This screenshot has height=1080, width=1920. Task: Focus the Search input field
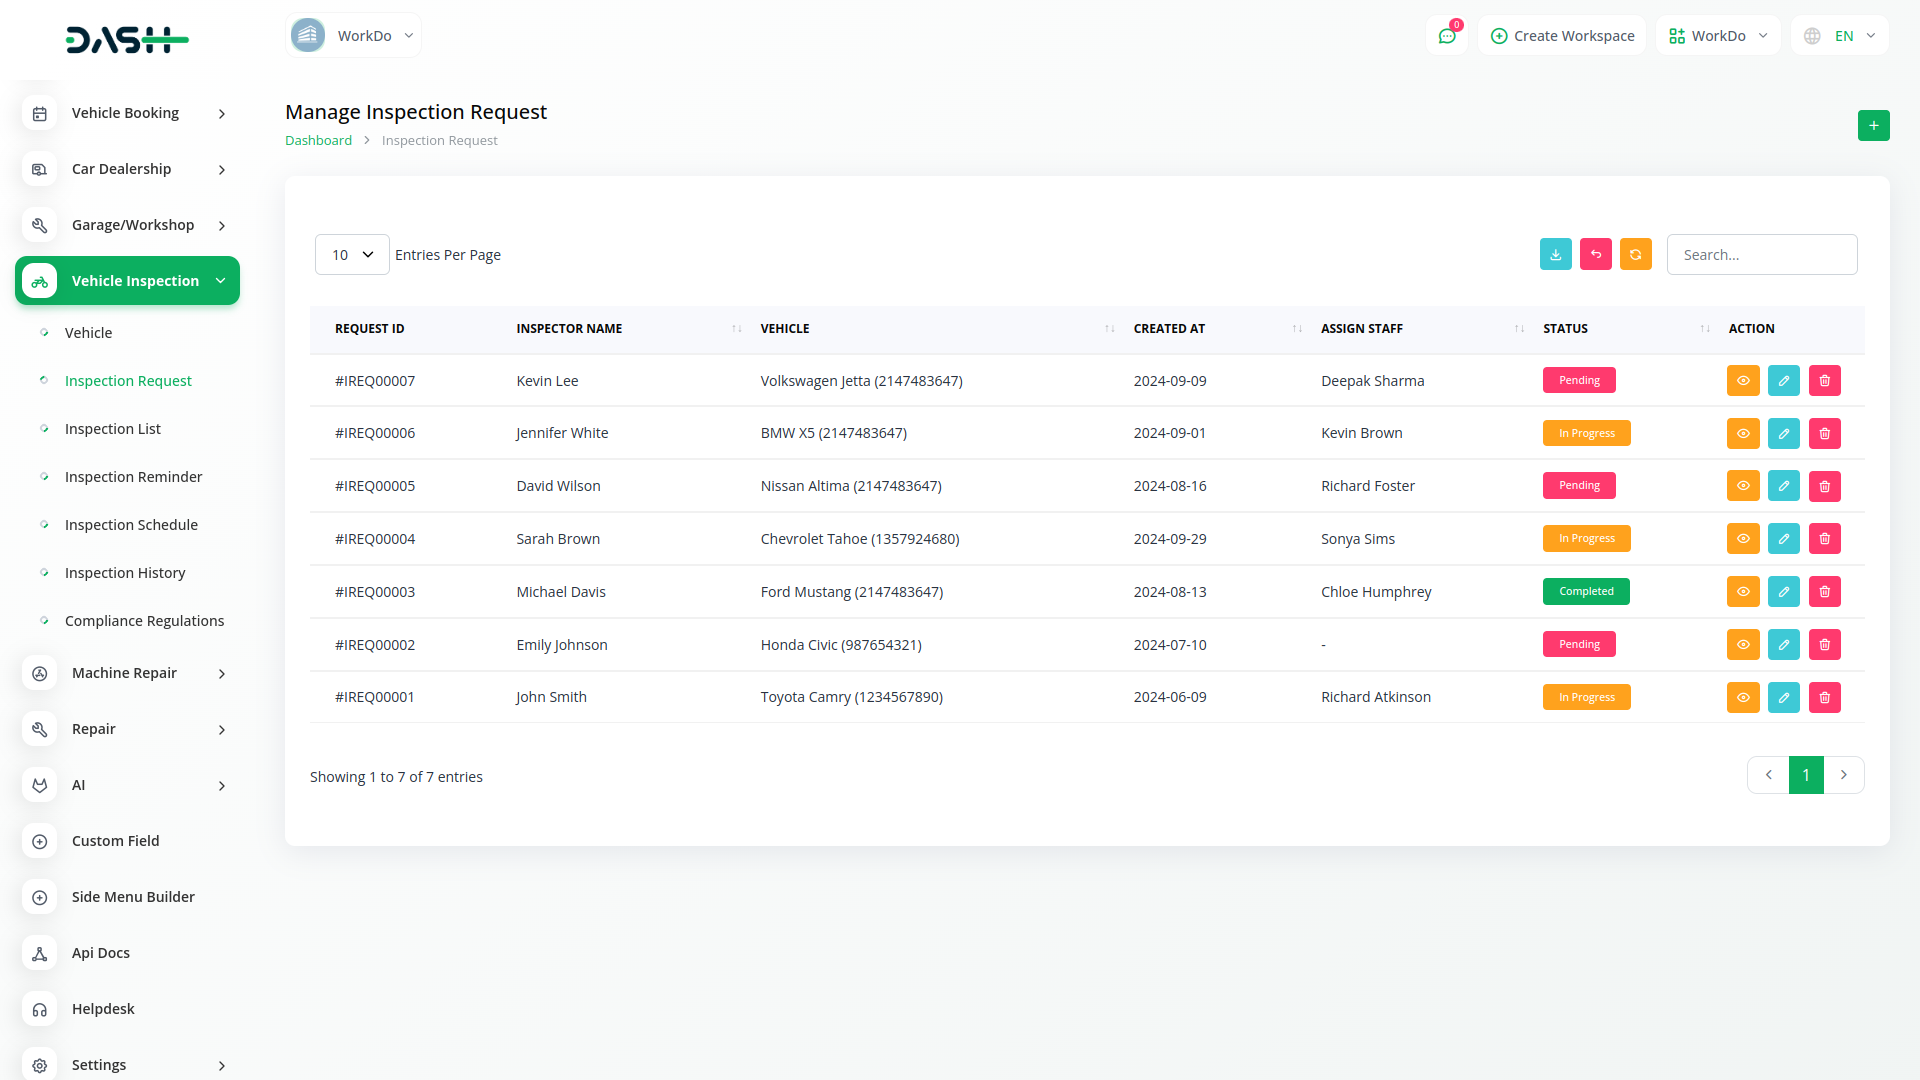[1761, 255]
